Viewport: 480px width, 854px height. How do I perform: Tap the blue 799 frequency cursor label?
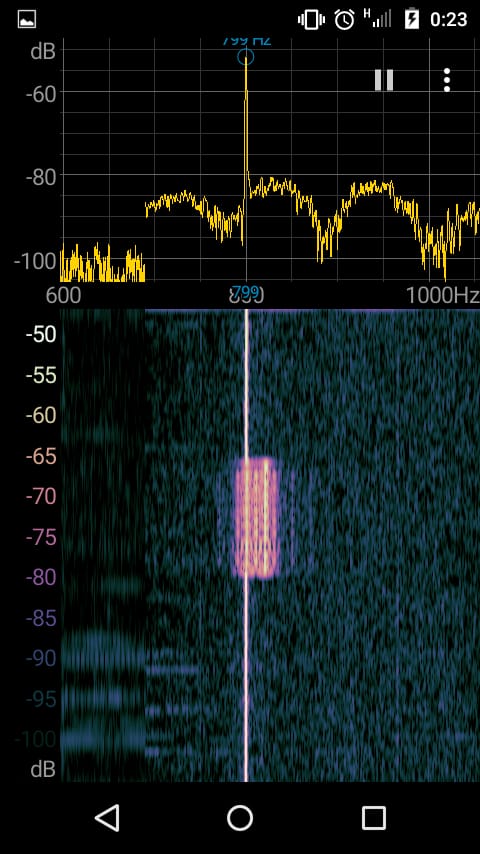(246, 290)
